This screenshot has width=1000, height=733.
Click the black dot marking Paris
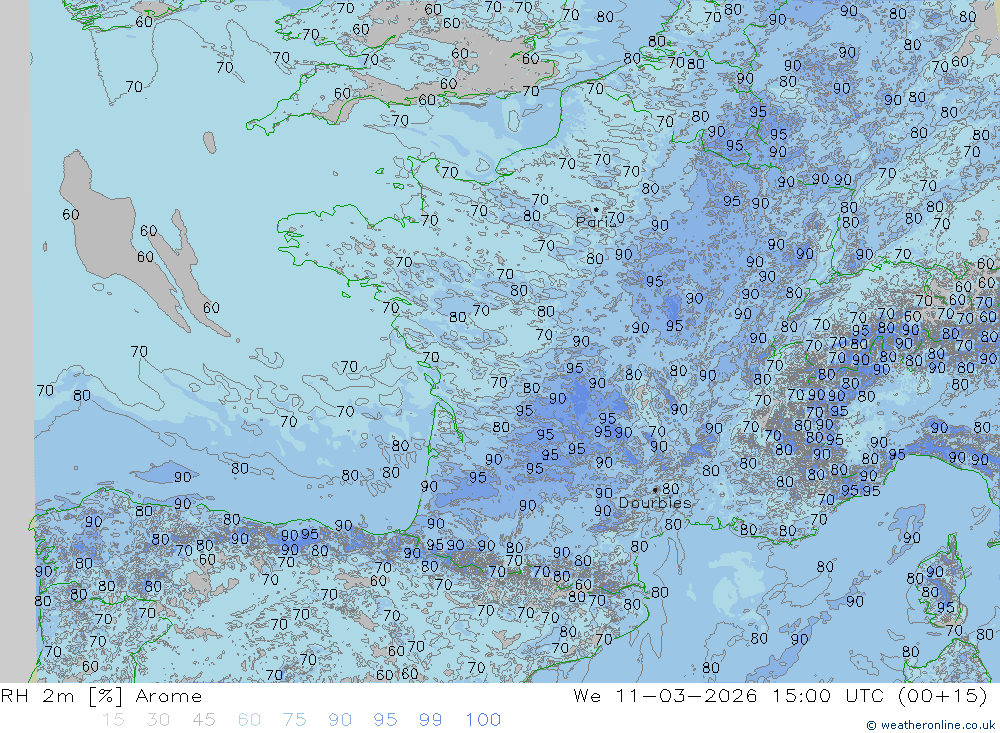(596, 209)
